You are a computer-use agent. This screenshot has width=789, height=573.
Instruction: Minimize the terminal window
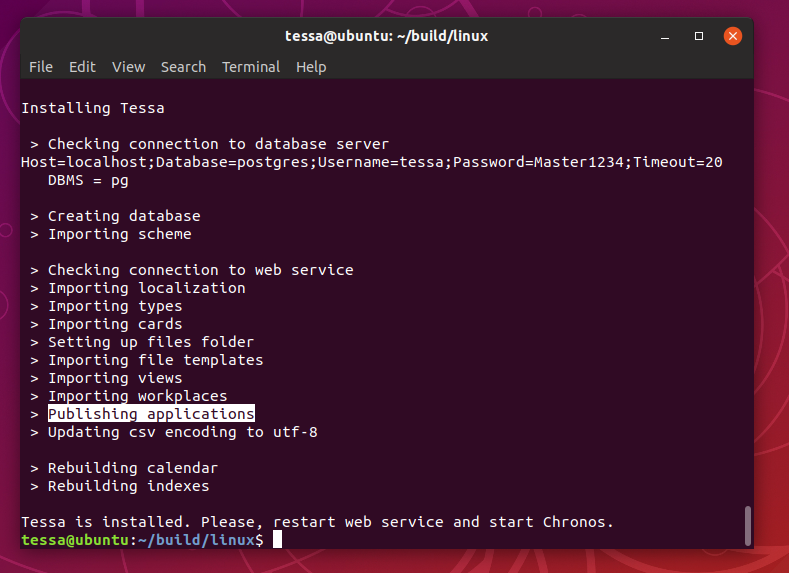(665, 36)
